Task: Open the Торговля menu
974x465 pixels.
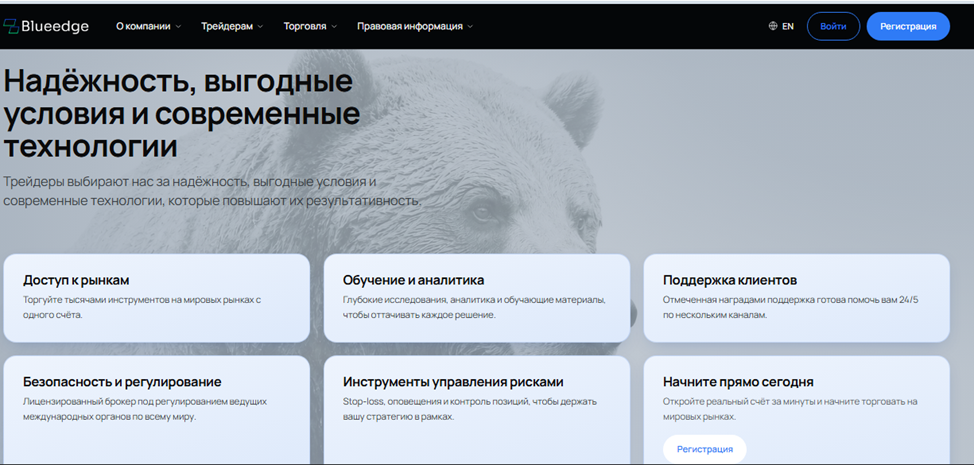Action: pyautogui.click(x=305, y=26)
